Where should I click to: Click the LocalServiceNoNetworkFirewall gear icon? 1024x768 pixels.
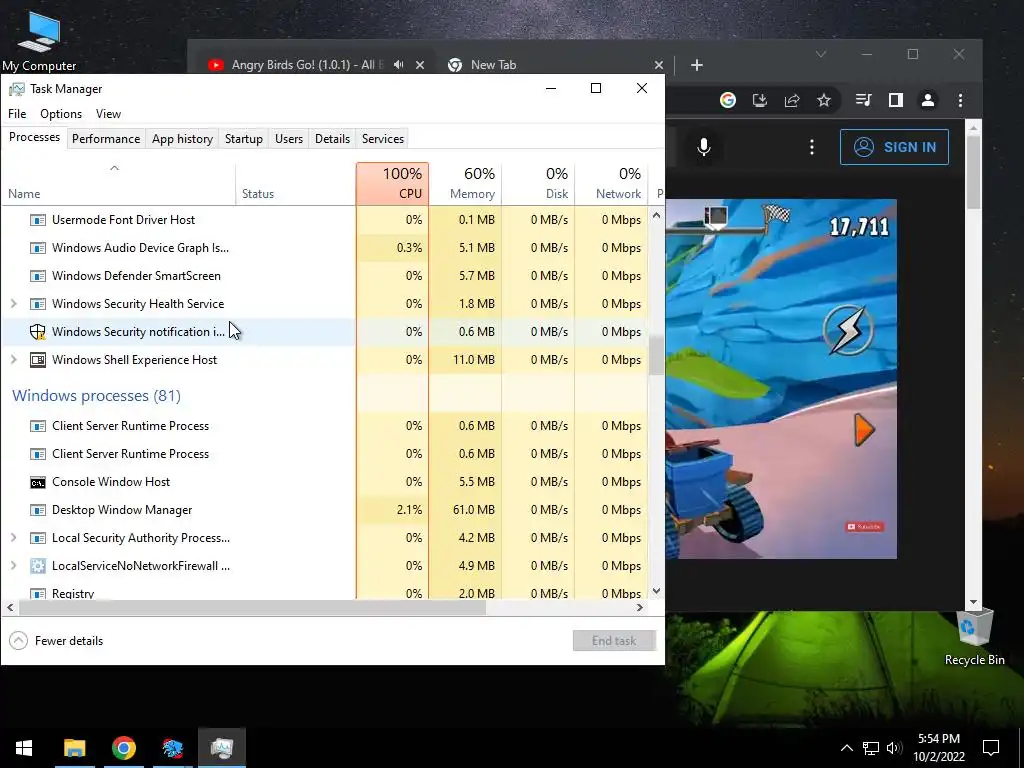38,566
